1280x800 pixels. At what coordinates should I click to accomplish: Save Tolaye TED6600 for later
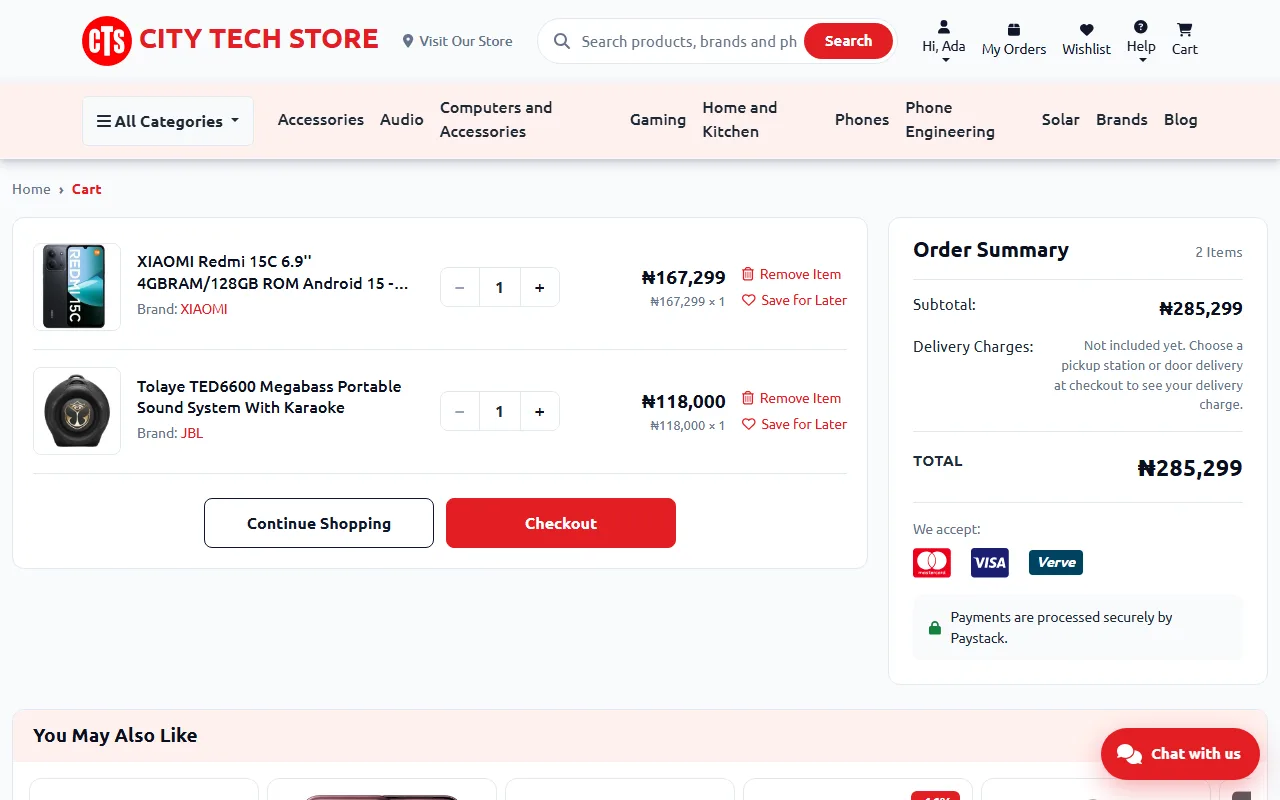tap(794, 424)
